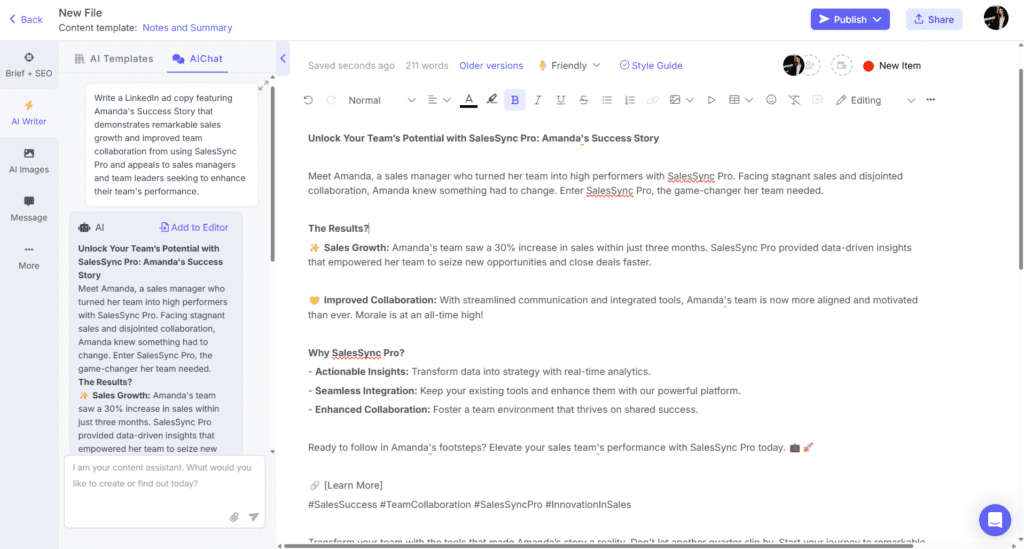1024x549 pixels.
Task: Open the Style Guide
Action: [650, 65]
